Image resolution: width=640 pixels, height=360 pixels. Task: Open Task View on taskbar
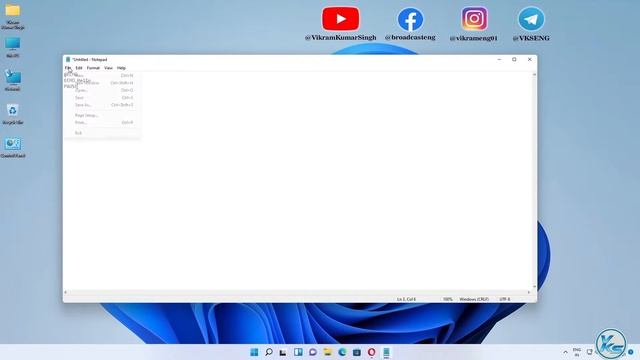click(283, 352)
